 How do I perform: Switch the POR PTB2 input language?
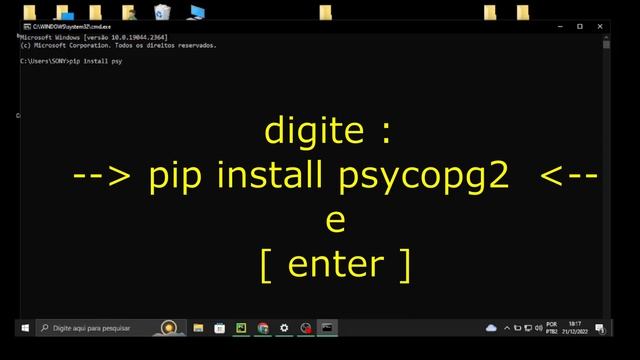coord(551,328)
